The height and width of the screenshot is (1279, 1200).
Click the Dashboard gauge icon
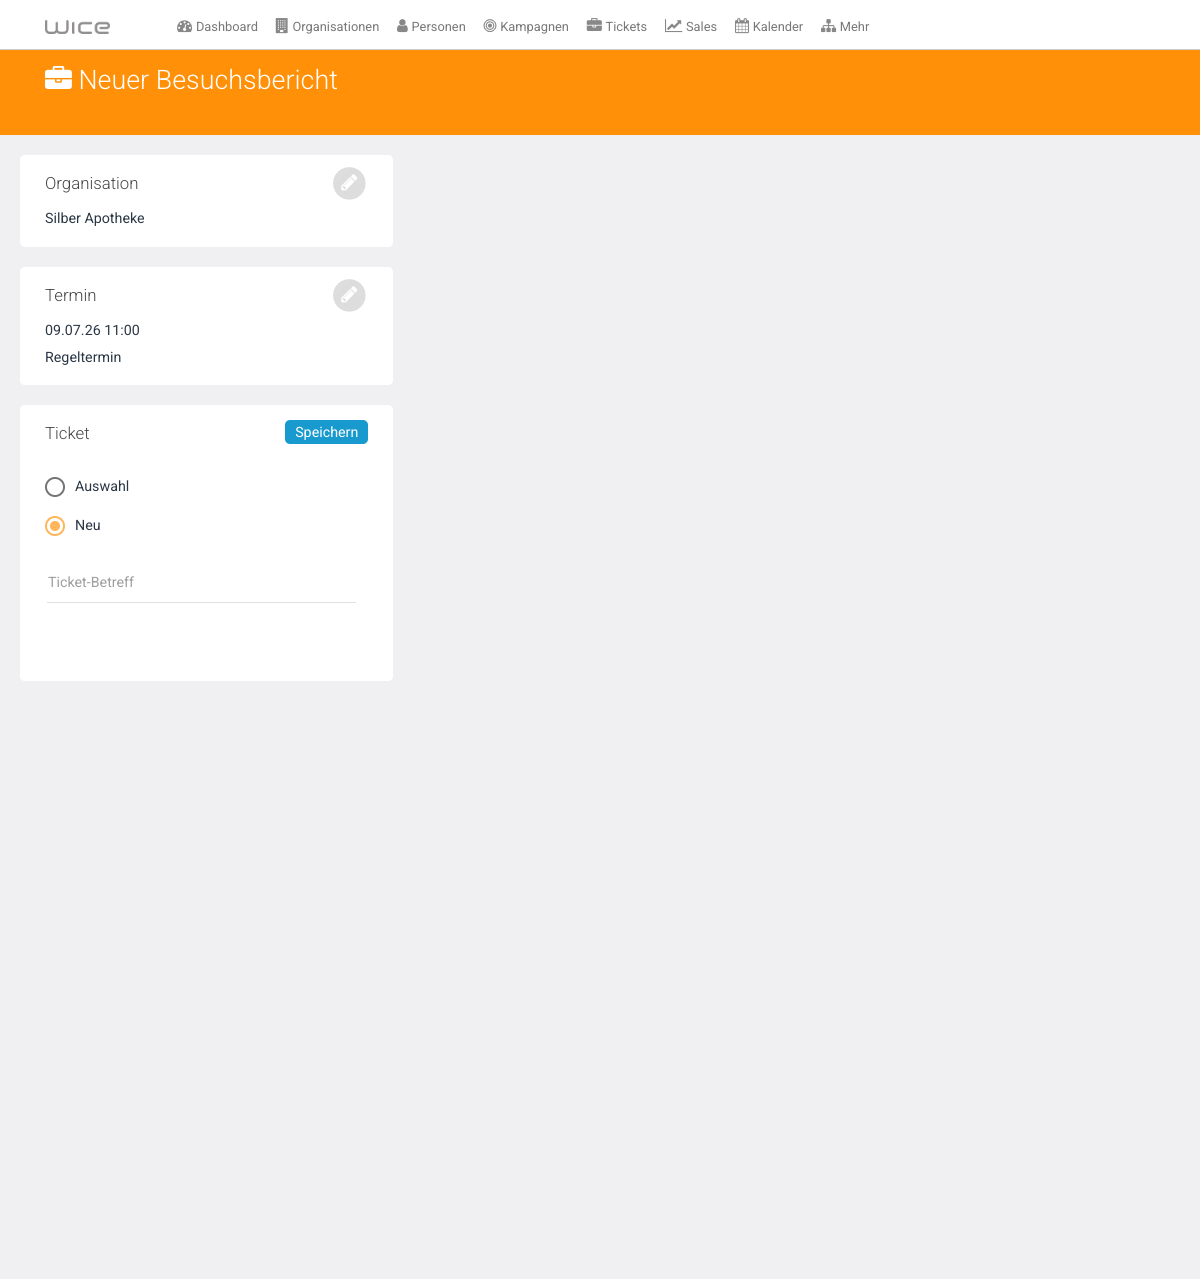(184, 26)
